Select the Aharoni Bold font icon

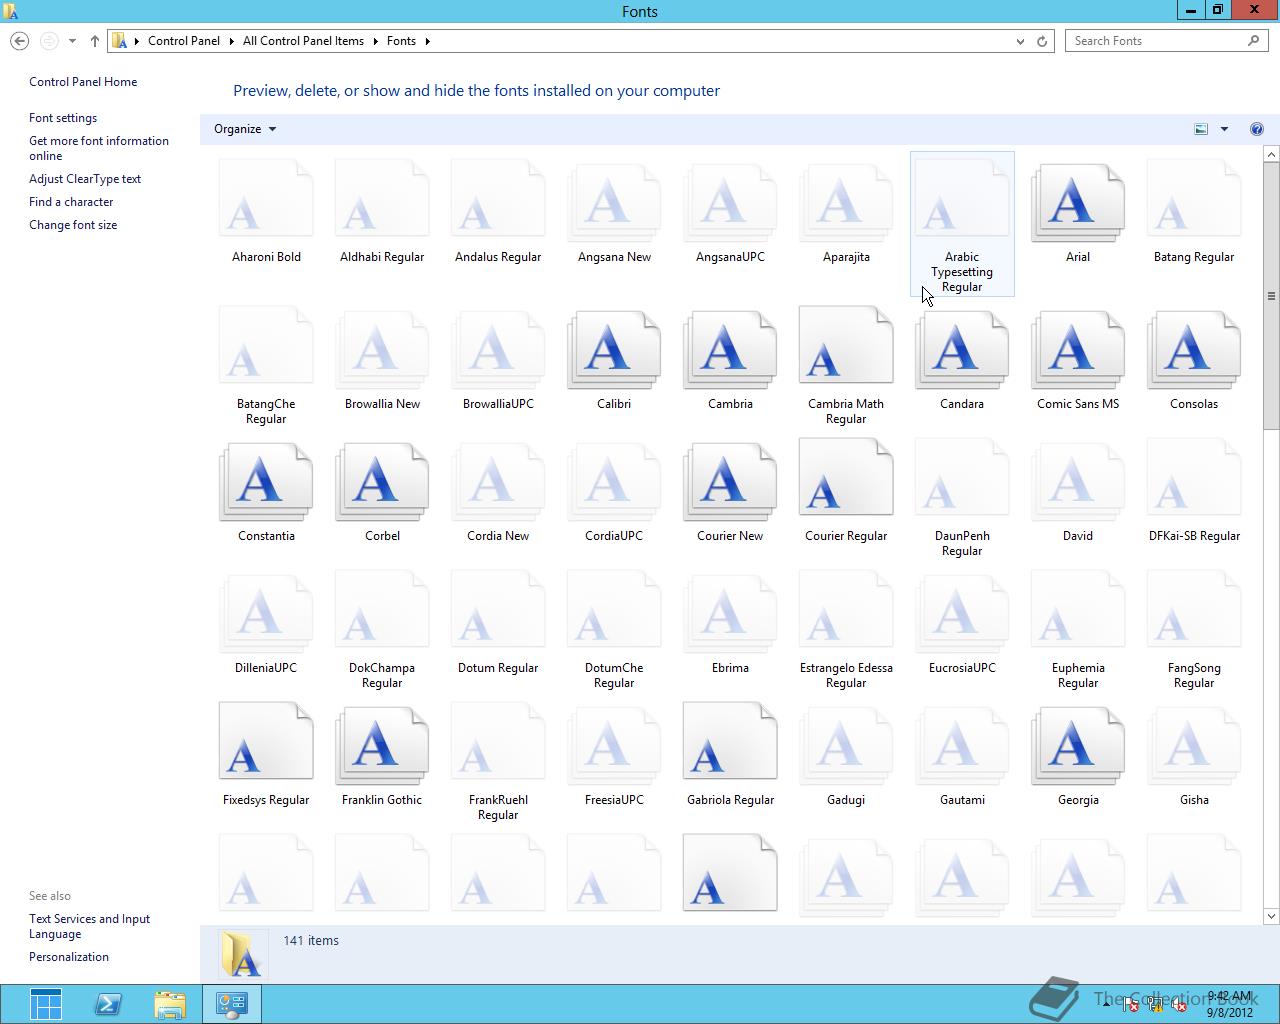coord(266,198)
